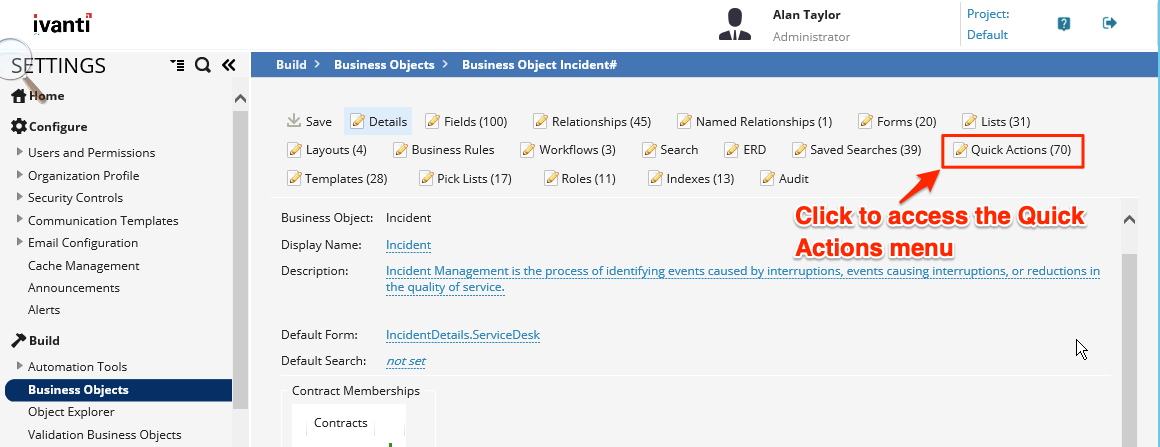The width and height of the screenshot is (1160, 447).
Task: Click the sidebar scroll-up arrow
Action: click(x=240, y=98)
